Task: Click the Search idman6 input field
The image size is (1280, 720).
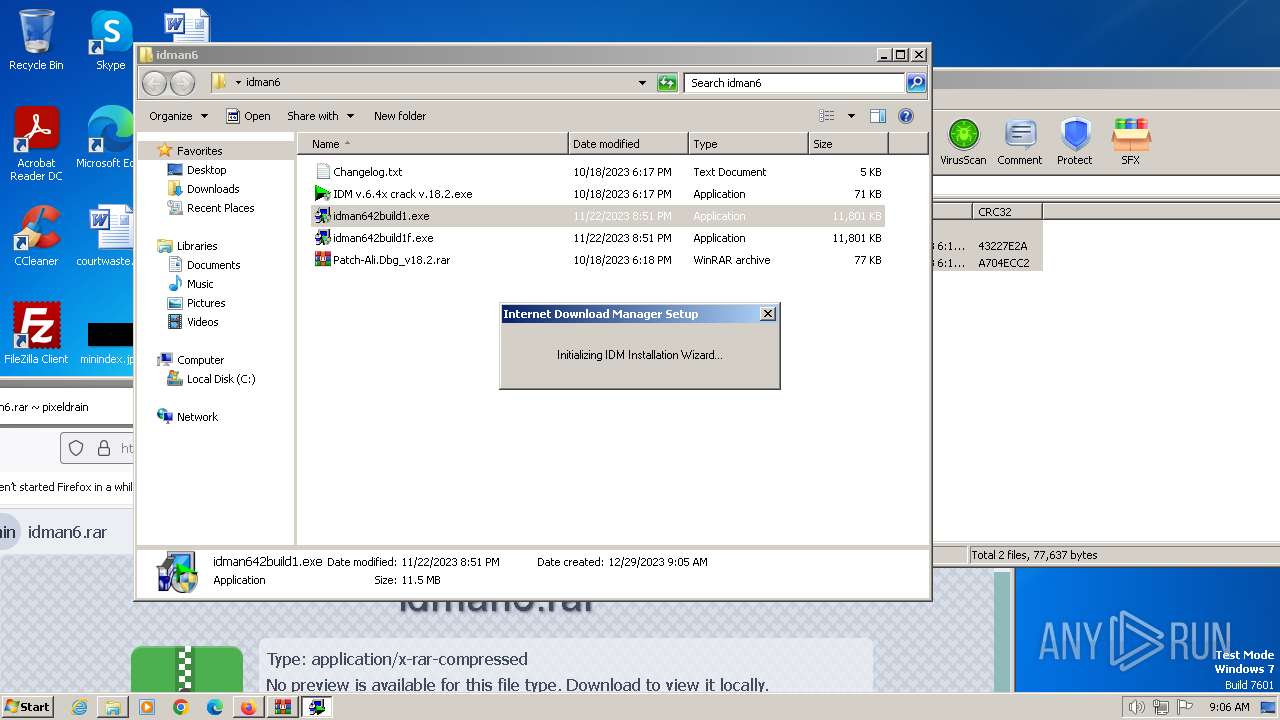Action: tap(795, 83)
